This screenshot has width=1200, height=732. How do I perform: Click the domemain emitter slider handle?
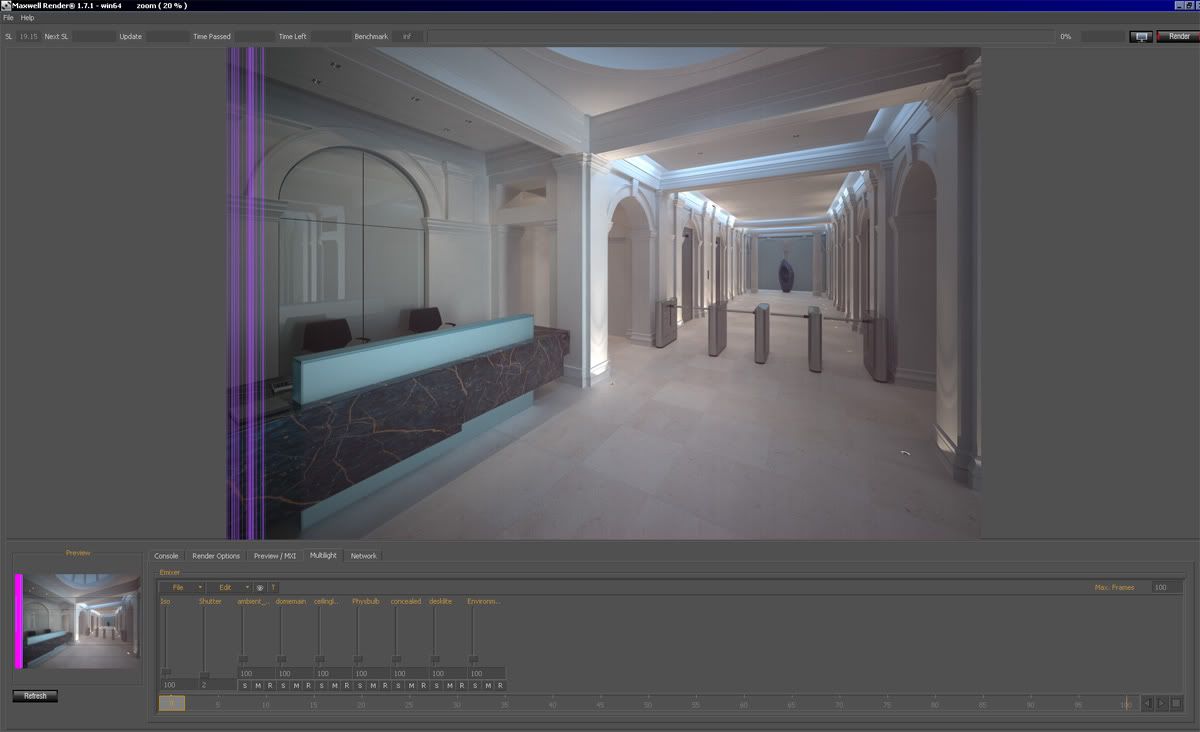click(281, 659)
